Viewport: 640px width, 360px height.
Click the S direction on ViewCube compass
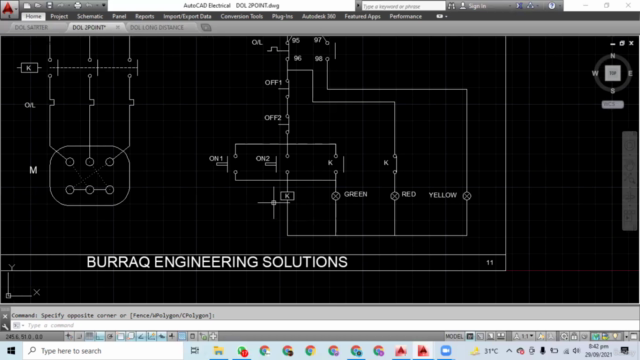pos(613,91)
